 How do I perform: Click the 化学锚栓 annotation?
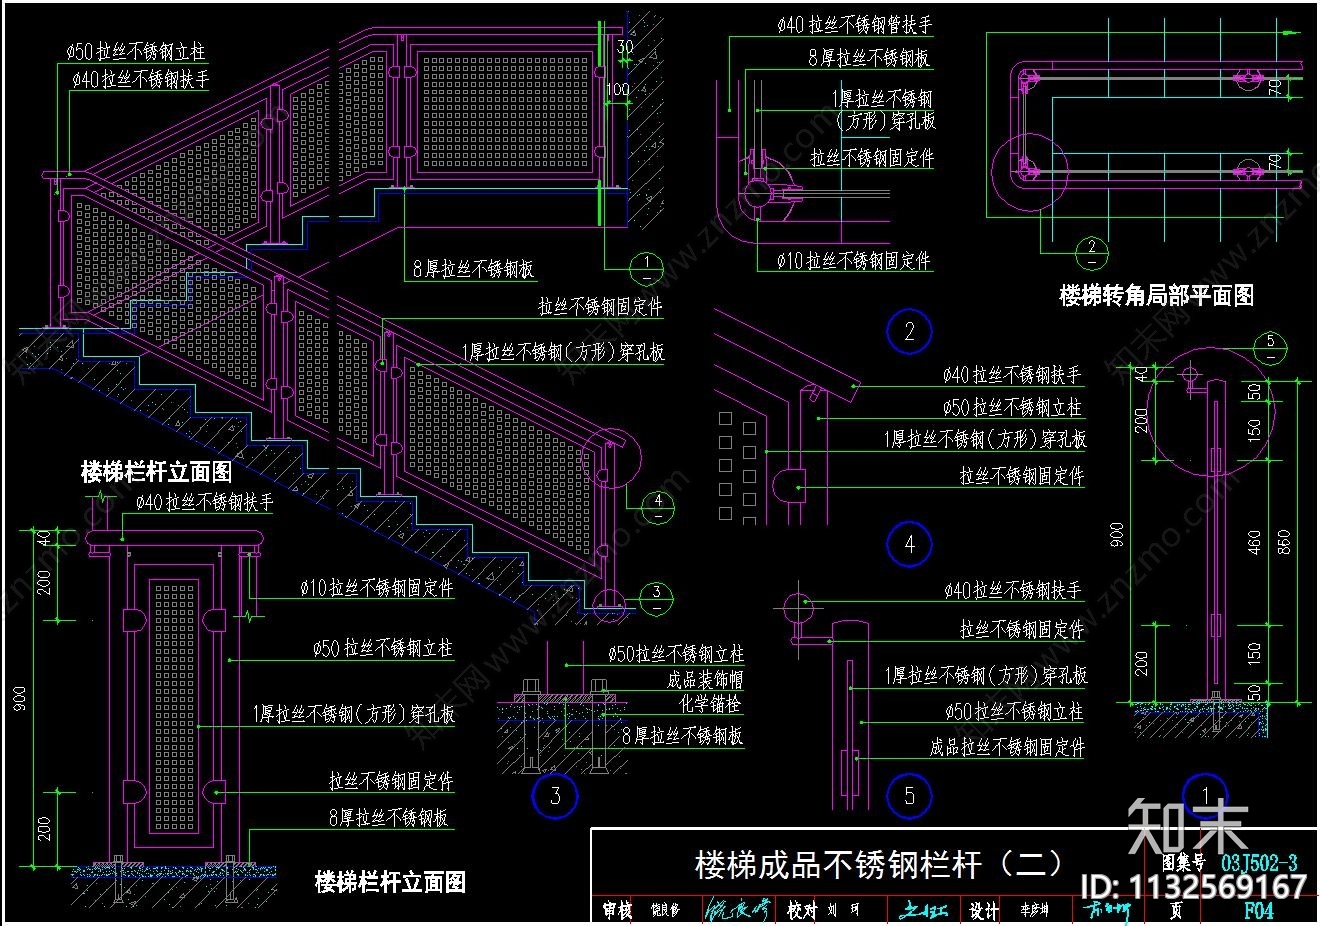point(712,704)
